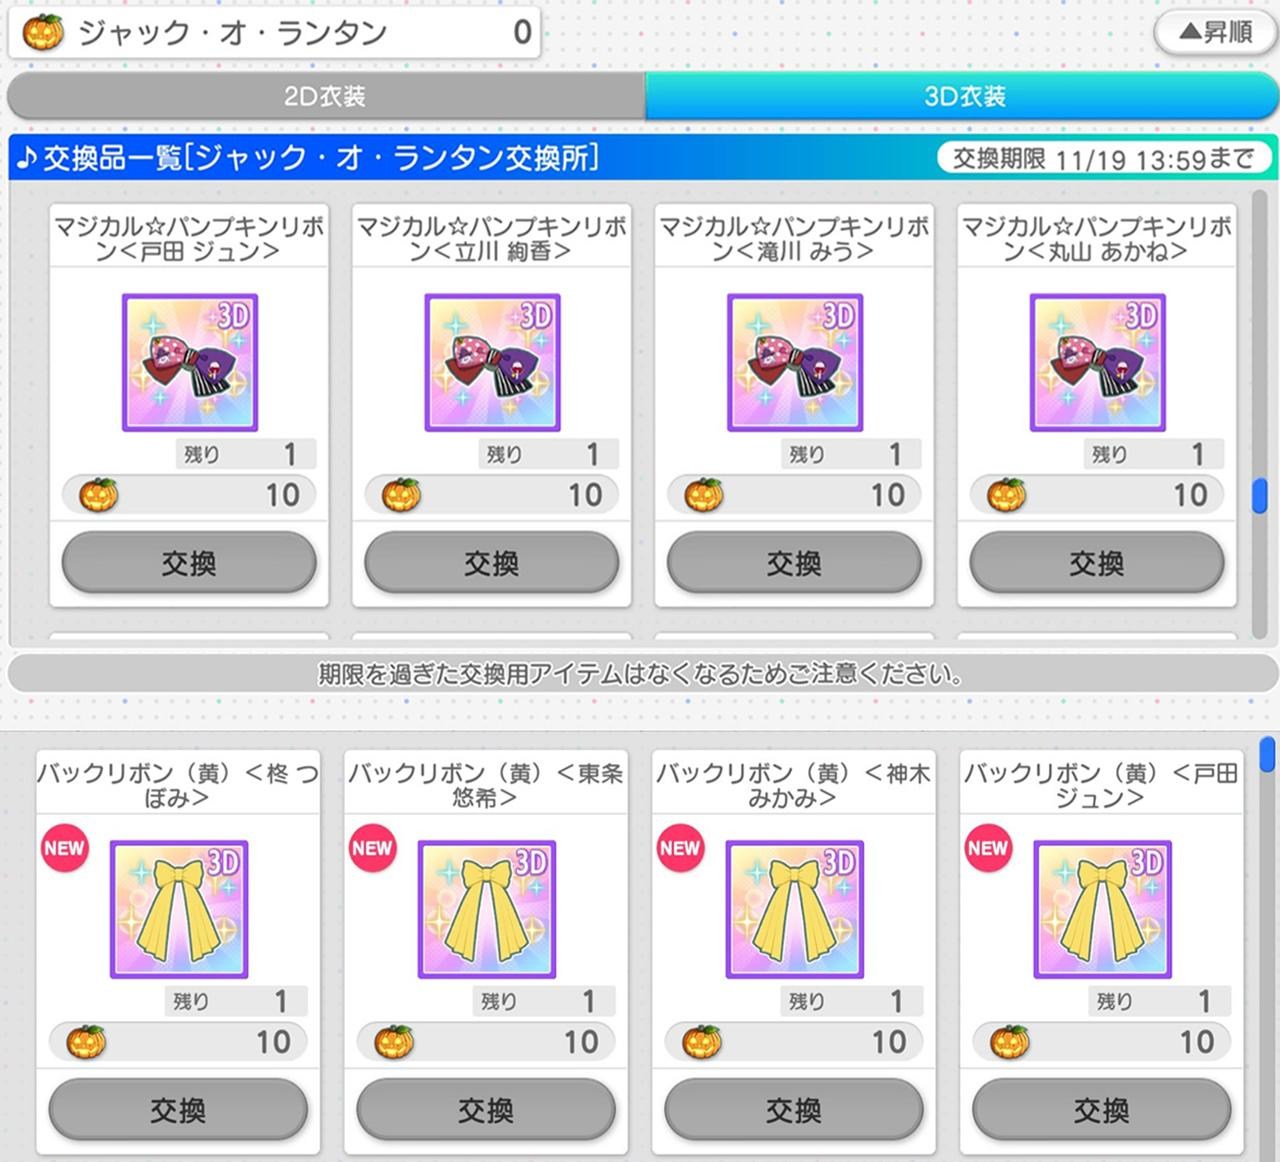The image size is (1280, 1162).
Task: Switch to the 2D衣装 tab
Action: click(326, 96)
